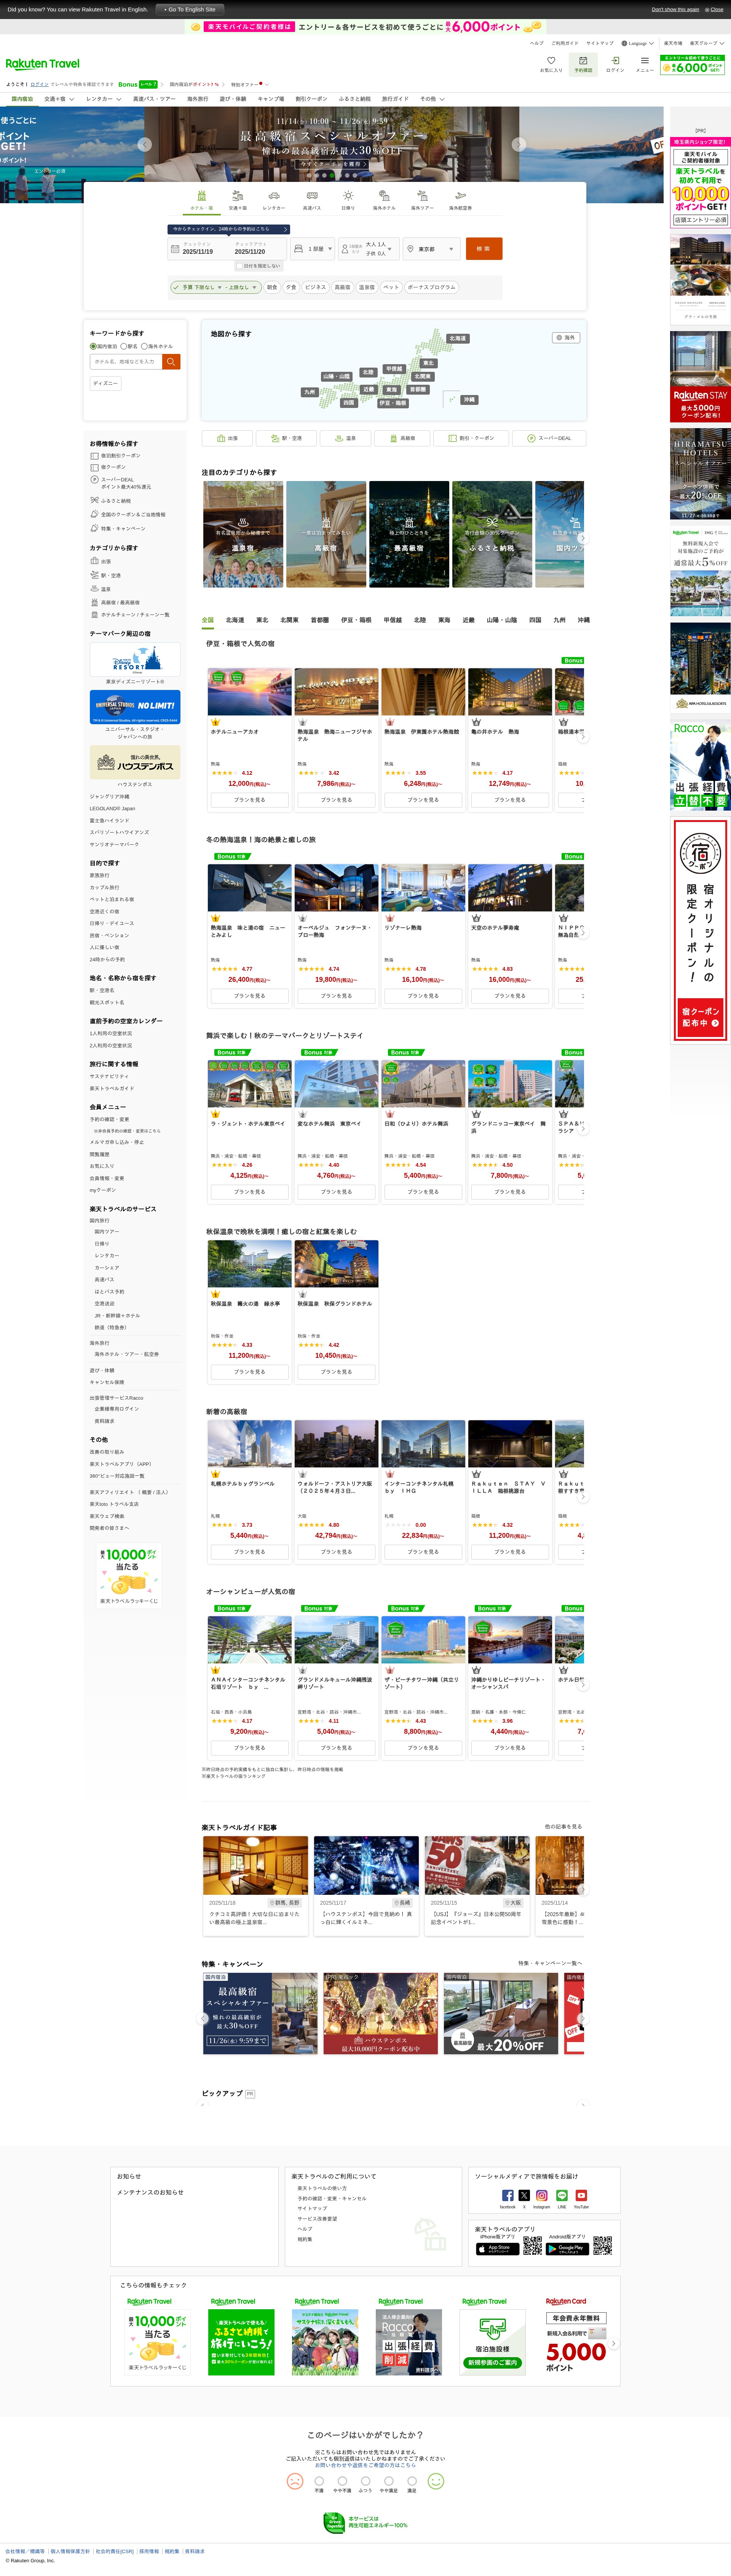This screenshot has width=731, height=2576.
Task: Select the 国内宿泊 radio button
Action: coord(93,346)
